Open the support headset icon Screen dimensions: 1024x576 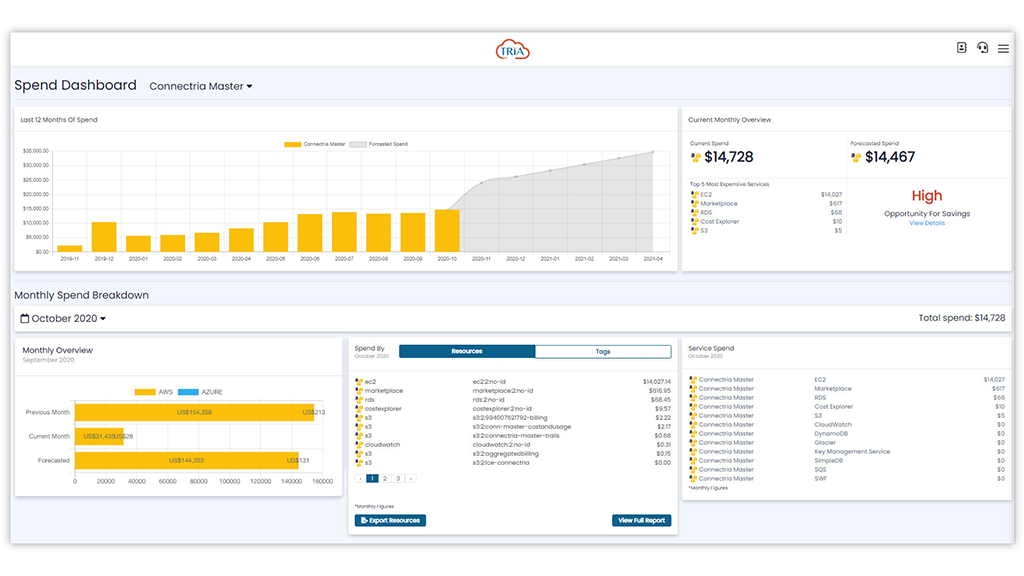(x=982, y=48)
